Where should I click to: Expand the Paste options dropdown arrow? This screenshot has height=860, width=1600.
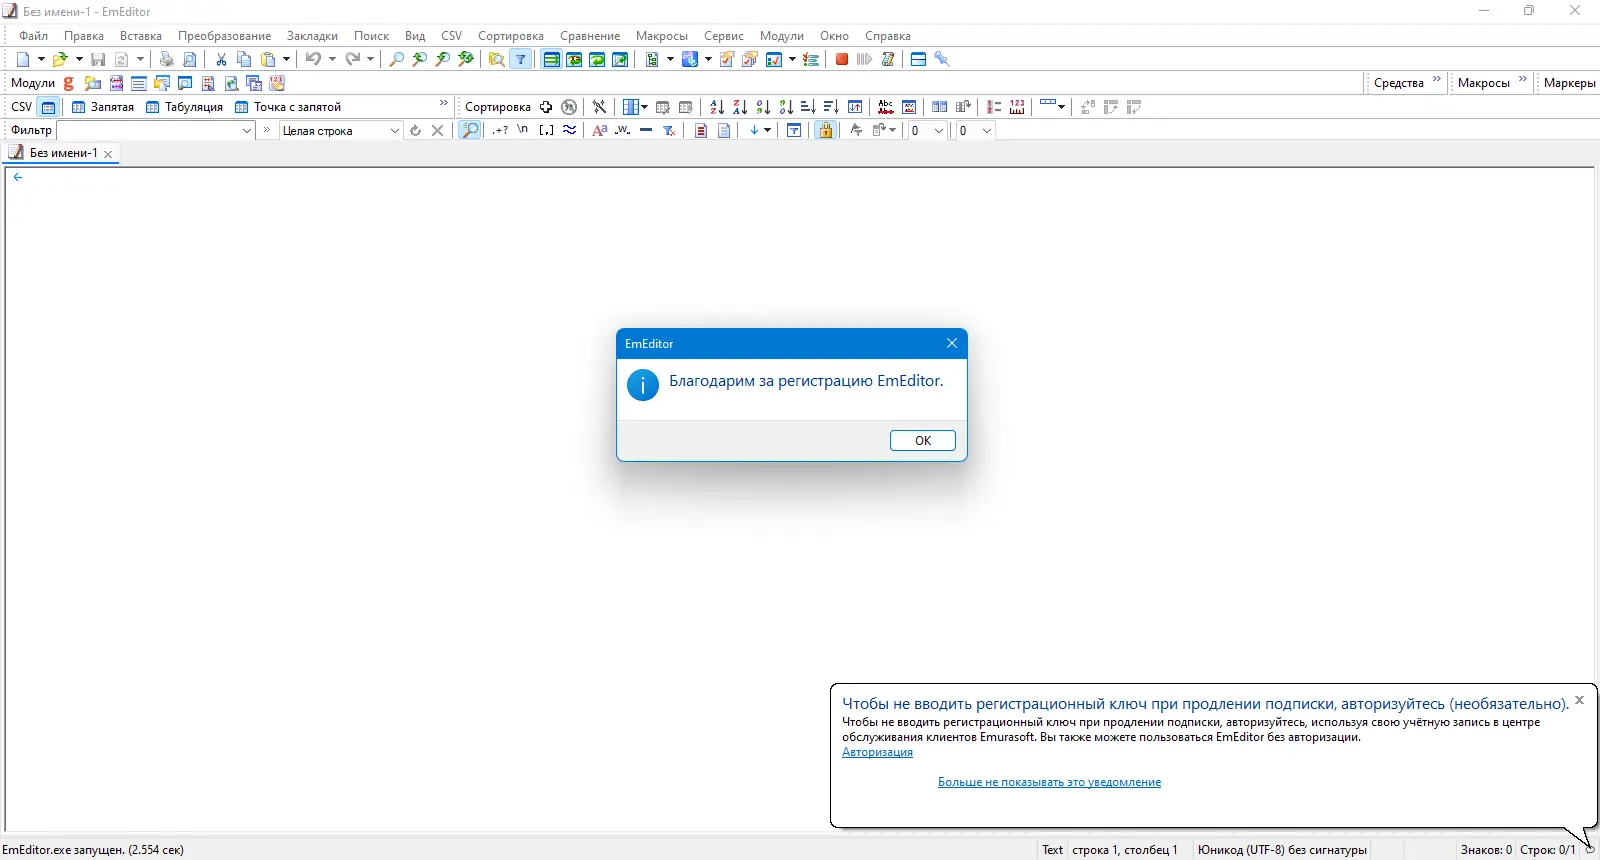[x=286, y=59]
